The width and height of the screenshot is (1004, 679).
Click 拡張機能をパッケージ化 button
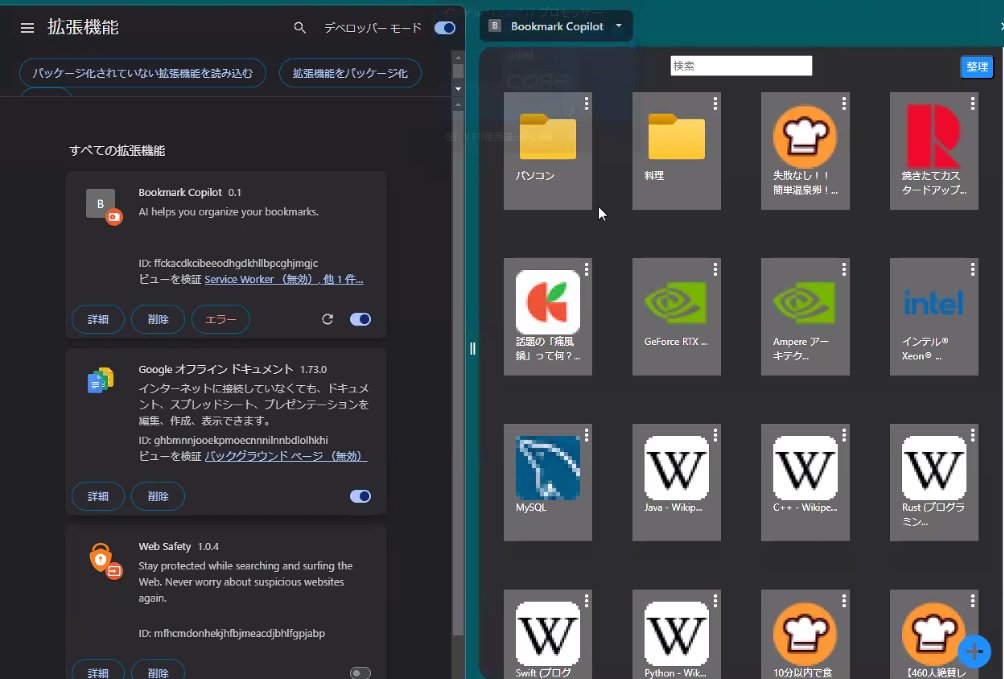click(350, 73)
